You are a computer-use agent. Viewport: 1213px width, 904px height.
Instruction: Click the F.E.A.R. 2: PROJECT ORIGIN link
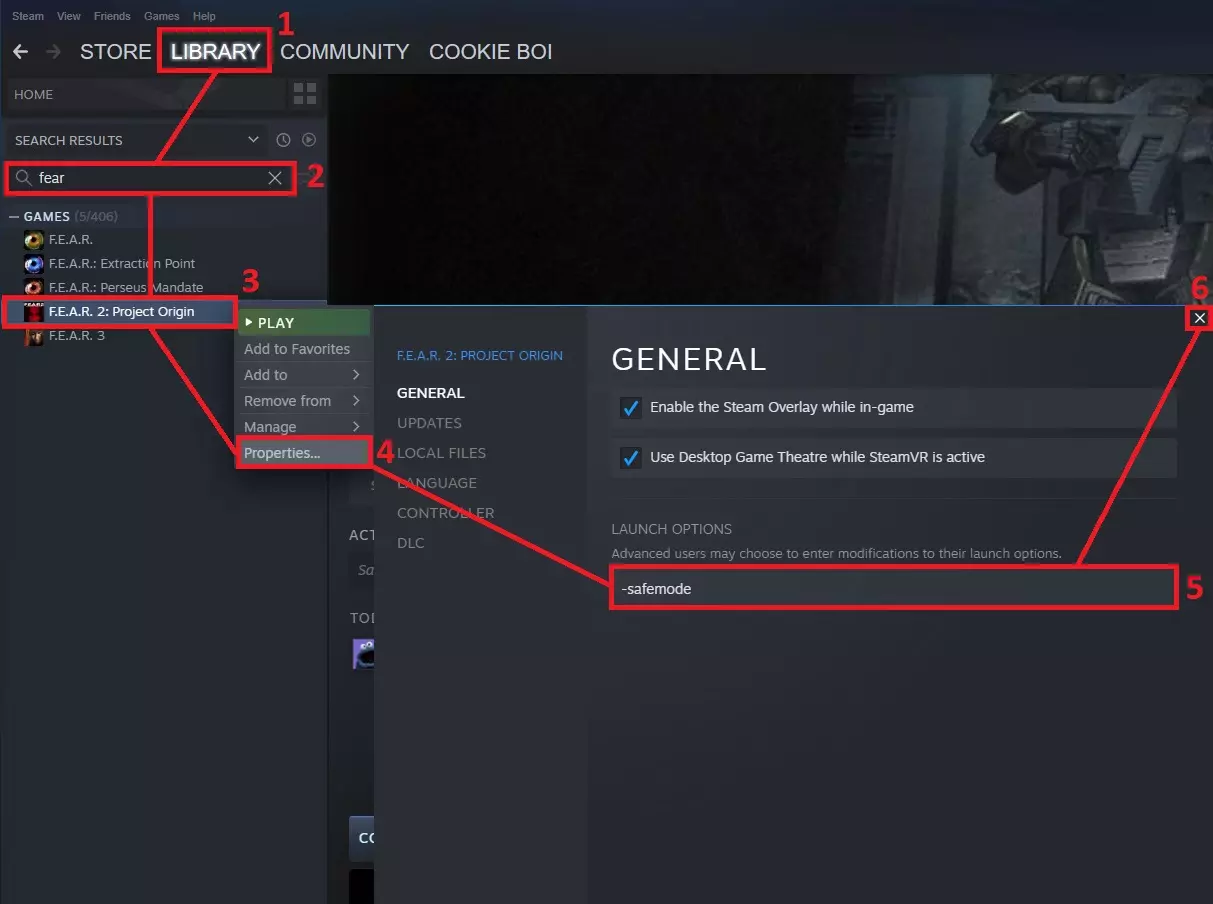(480, 355)
